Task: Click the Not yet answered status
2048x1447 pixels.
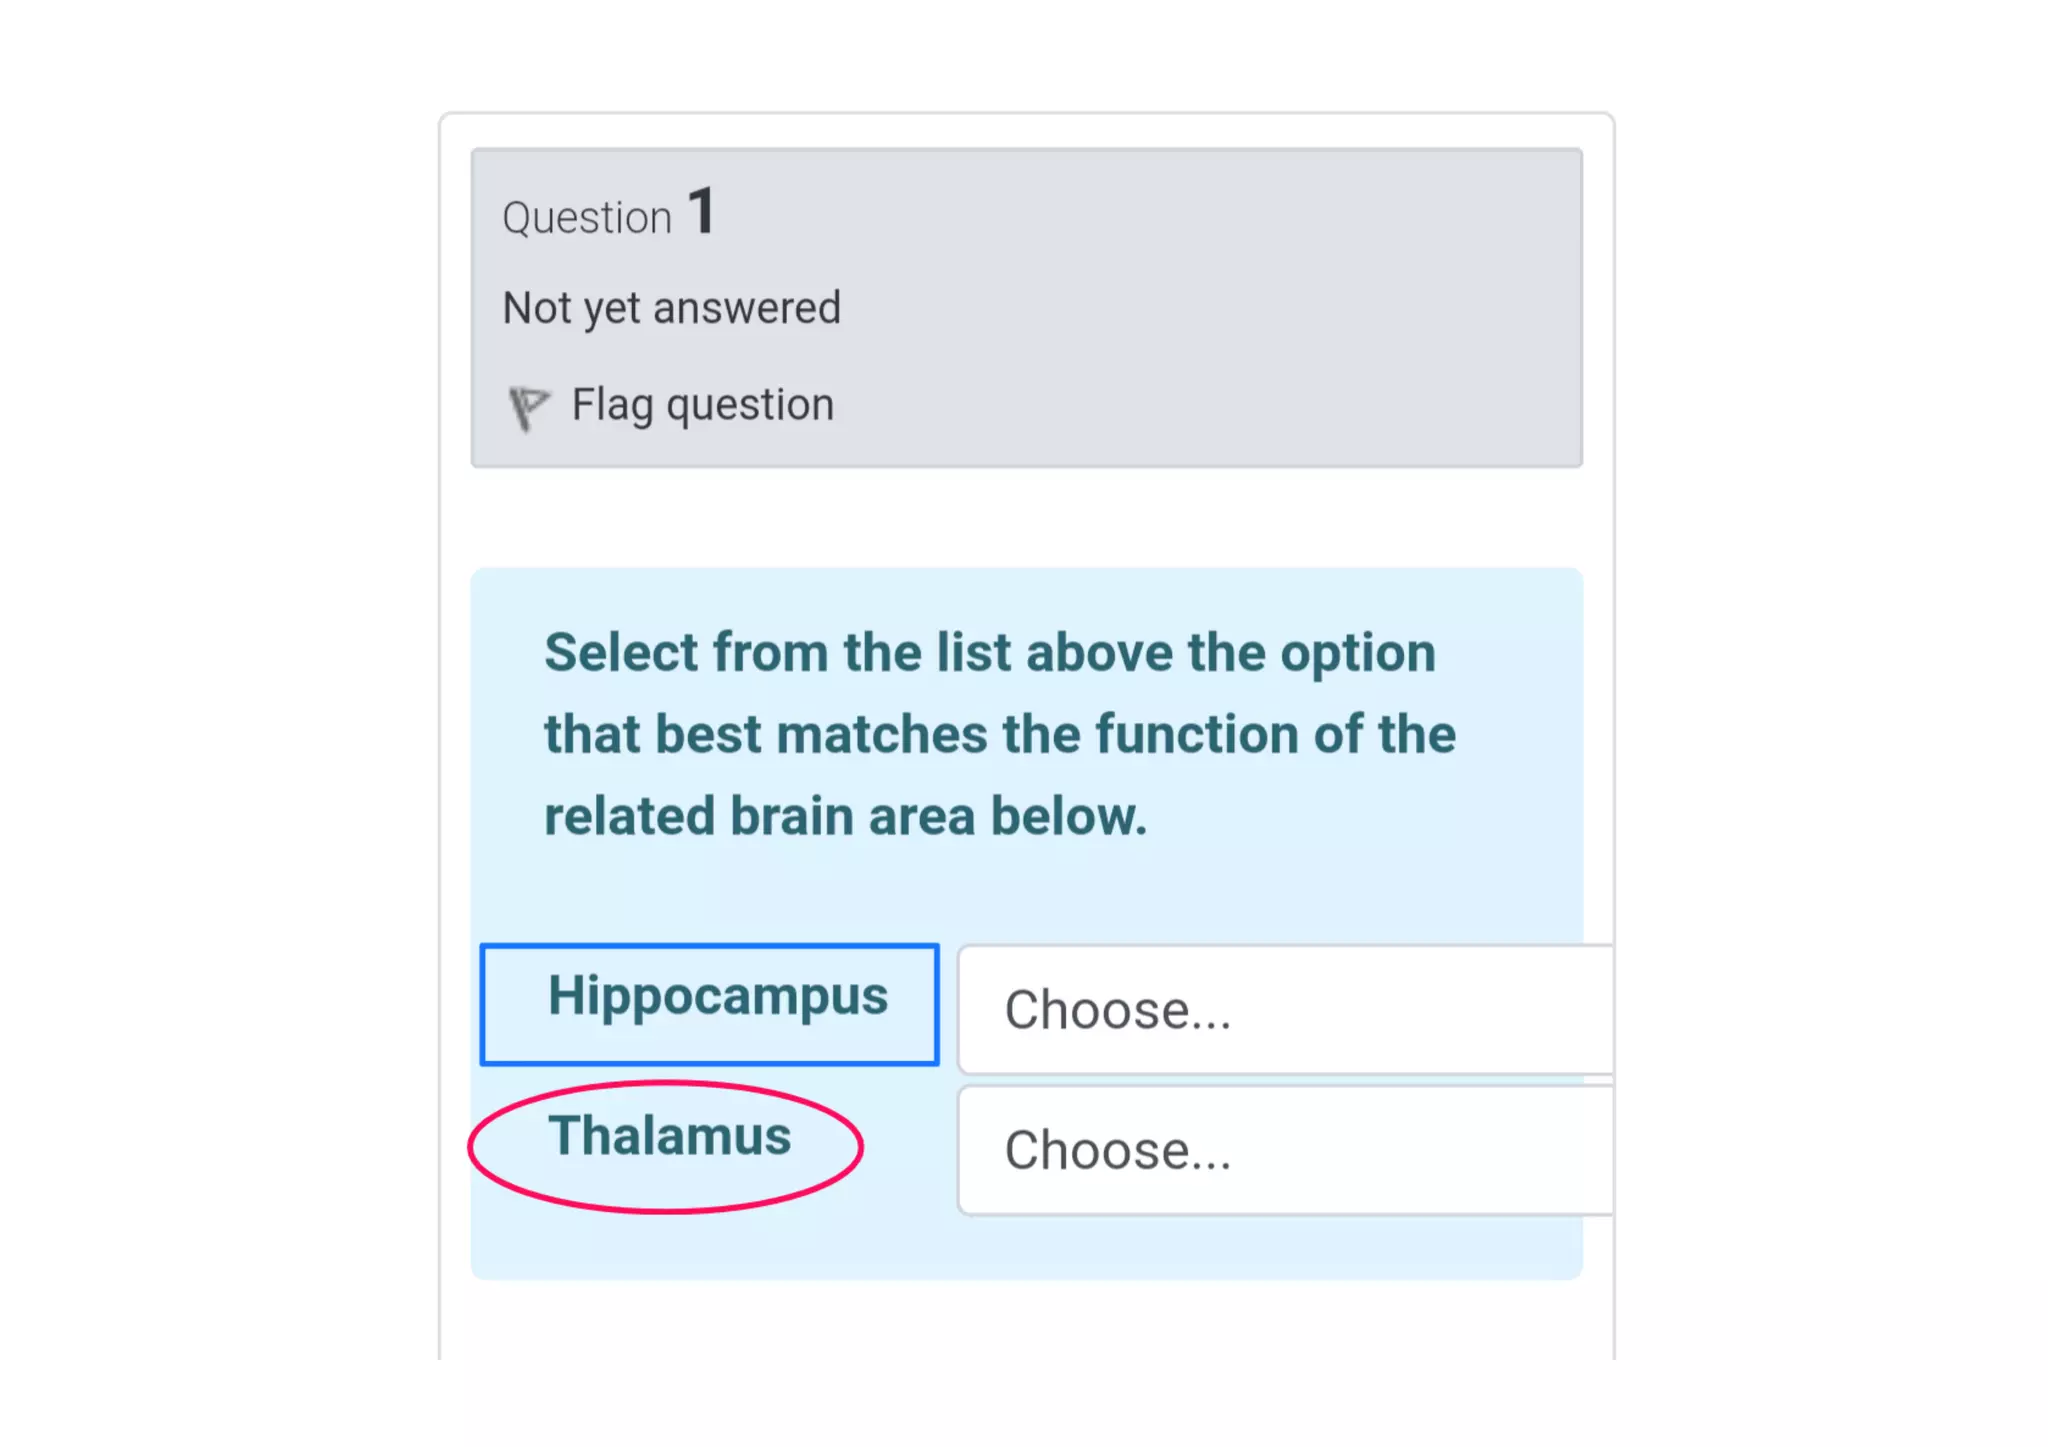Action: 671,308
